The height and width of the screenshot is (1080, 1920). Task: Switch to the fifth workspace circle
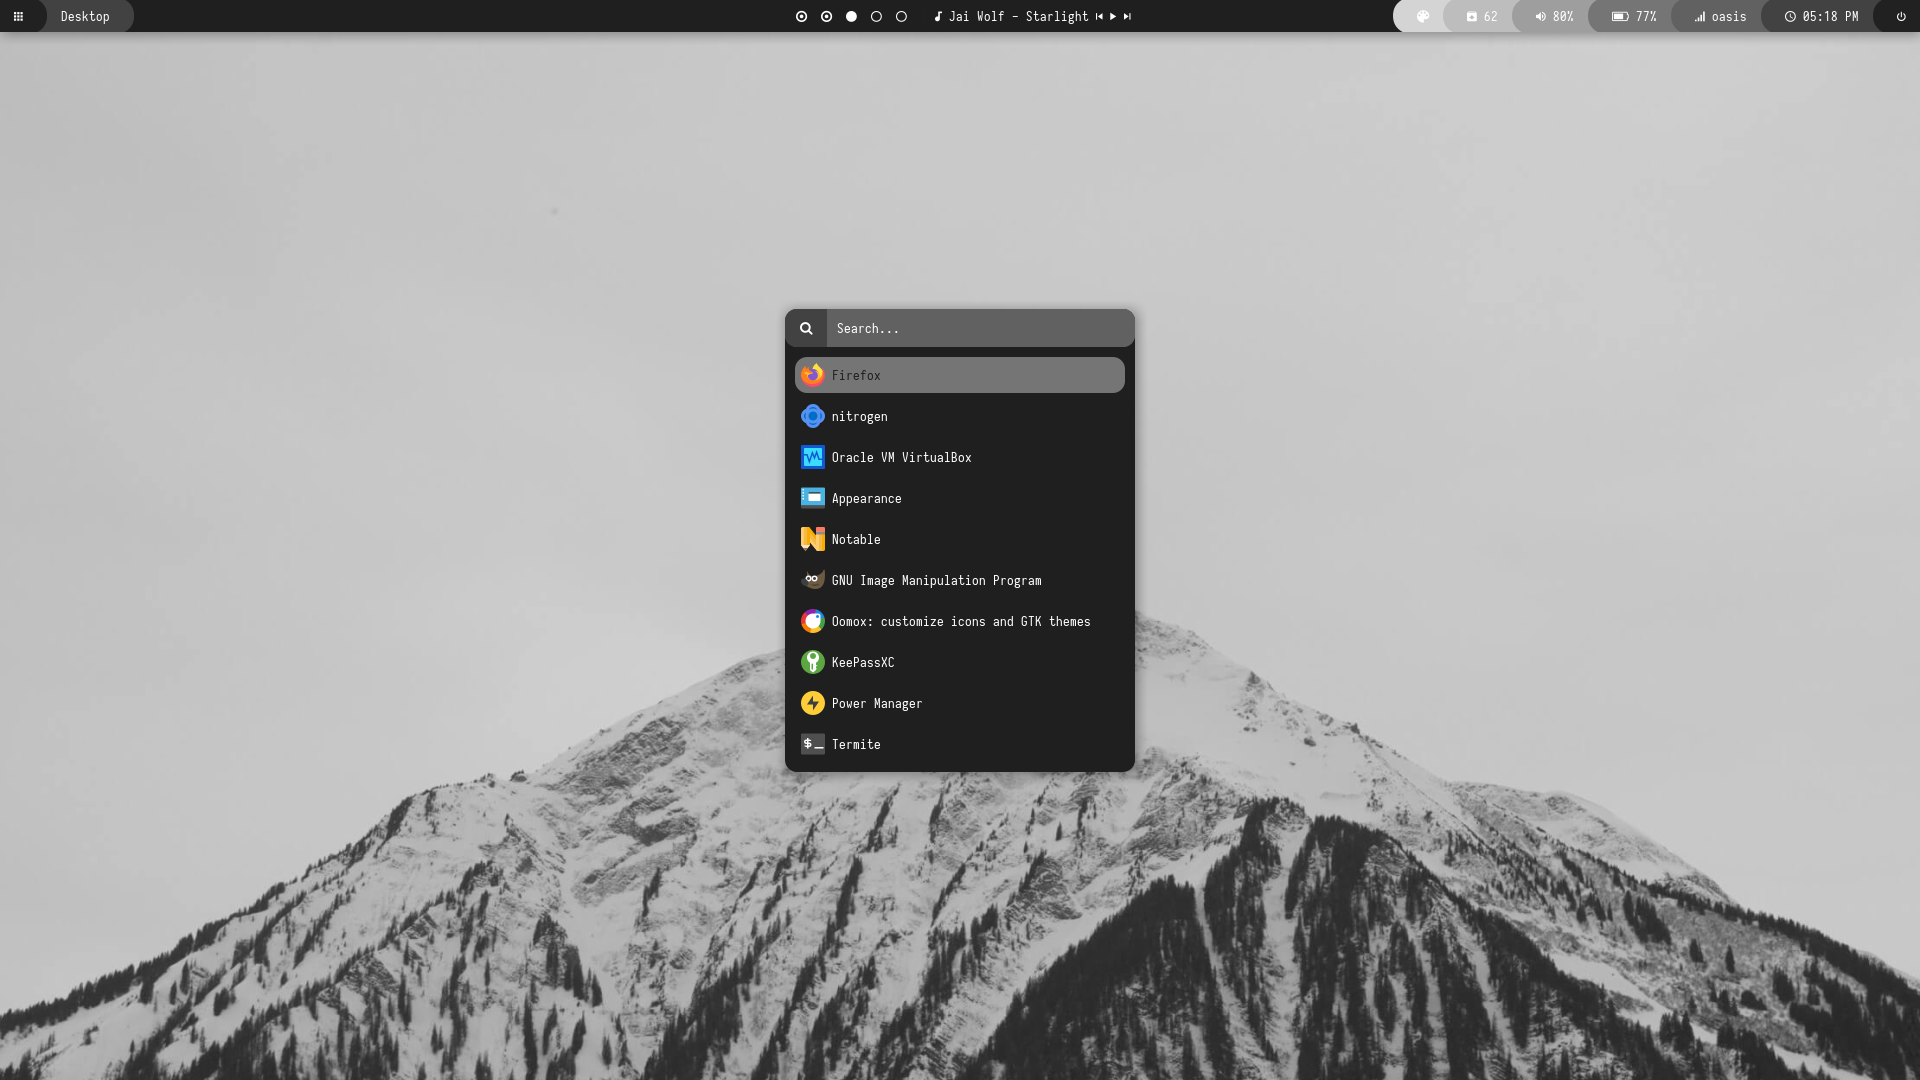click(901, 16)
